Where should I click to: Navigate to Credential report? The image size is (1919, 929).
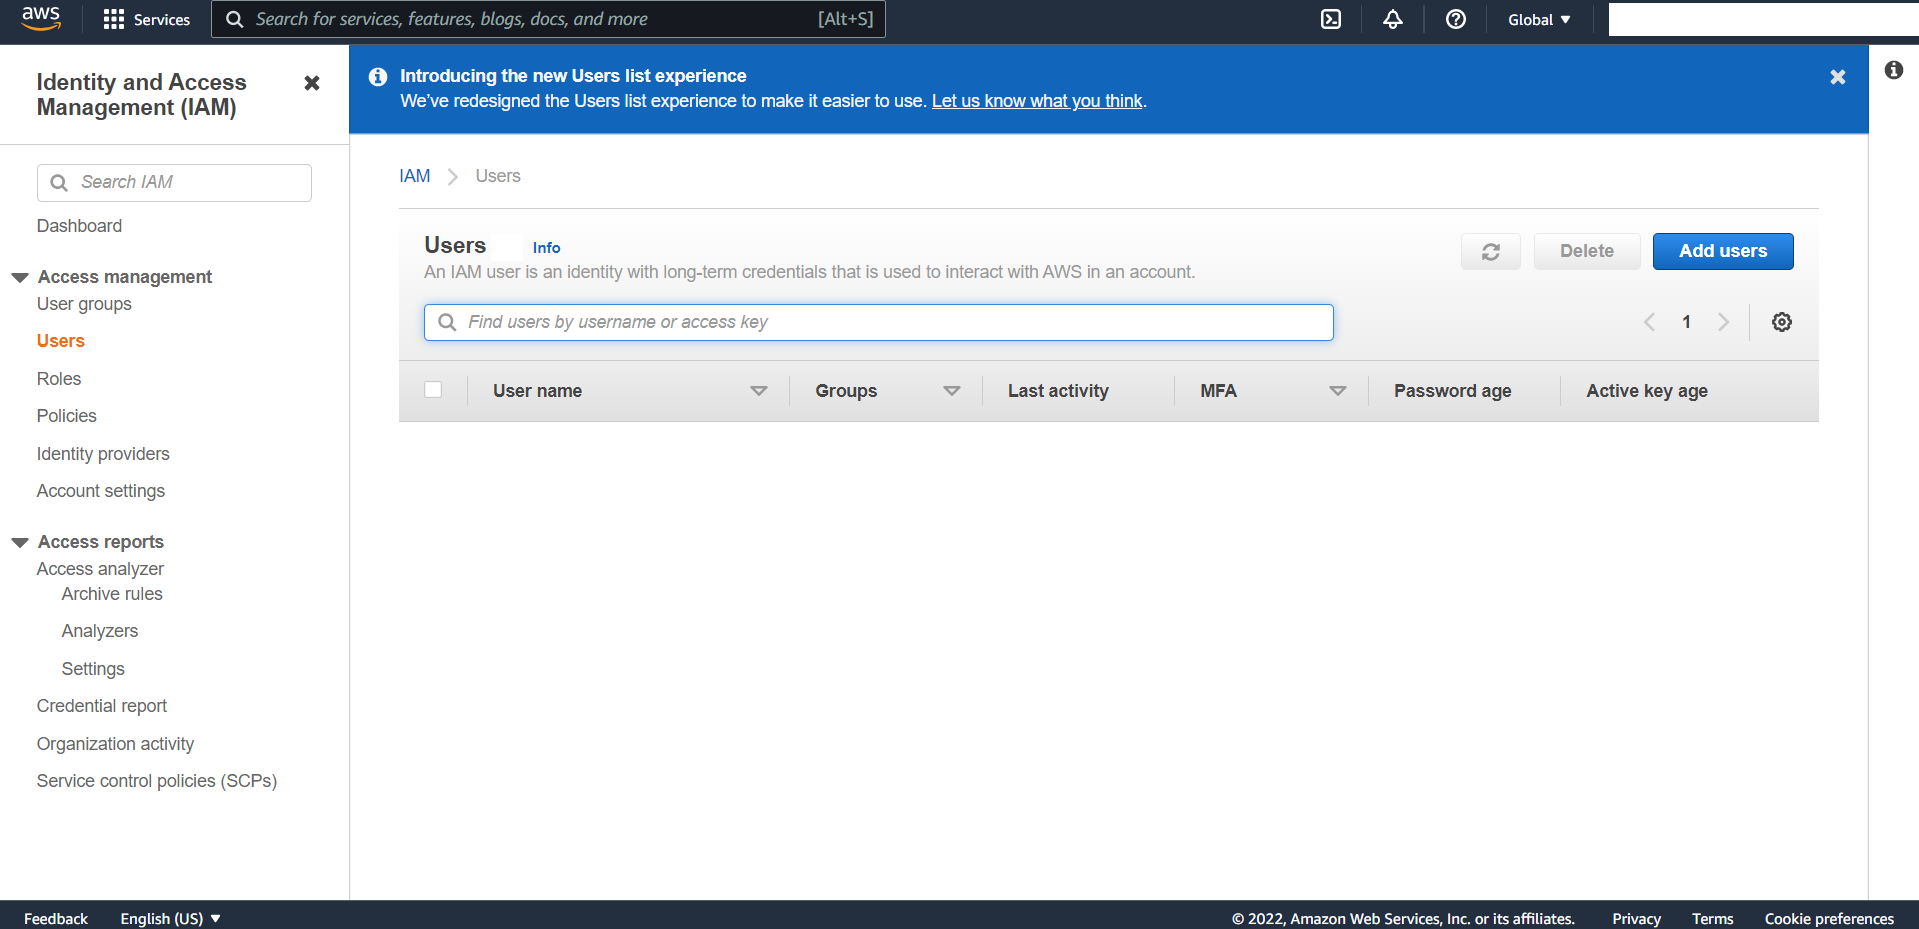101,705
